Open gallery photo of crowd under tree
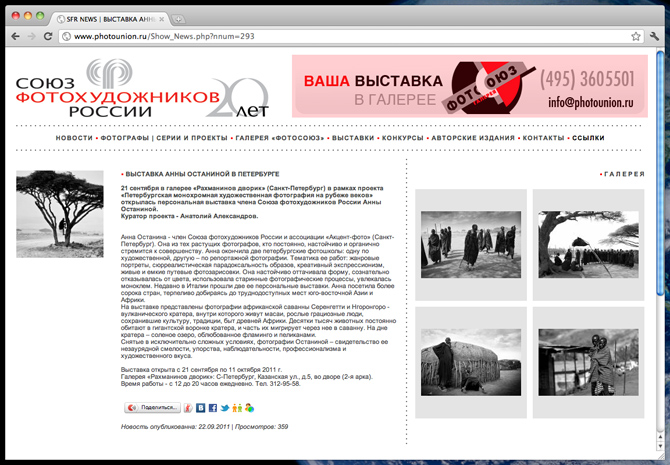 pyautogui.click(x=588, y=244)
